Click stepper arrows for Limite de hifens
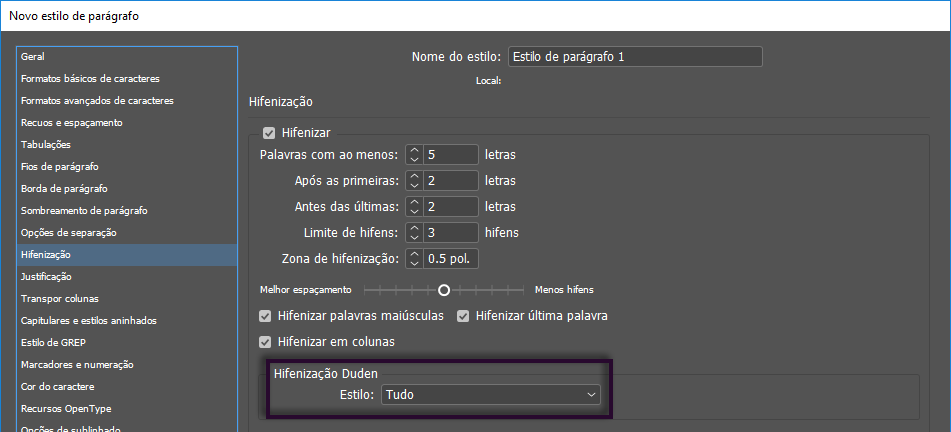Screen dimensions: 951x432 (x=414, y=233)
